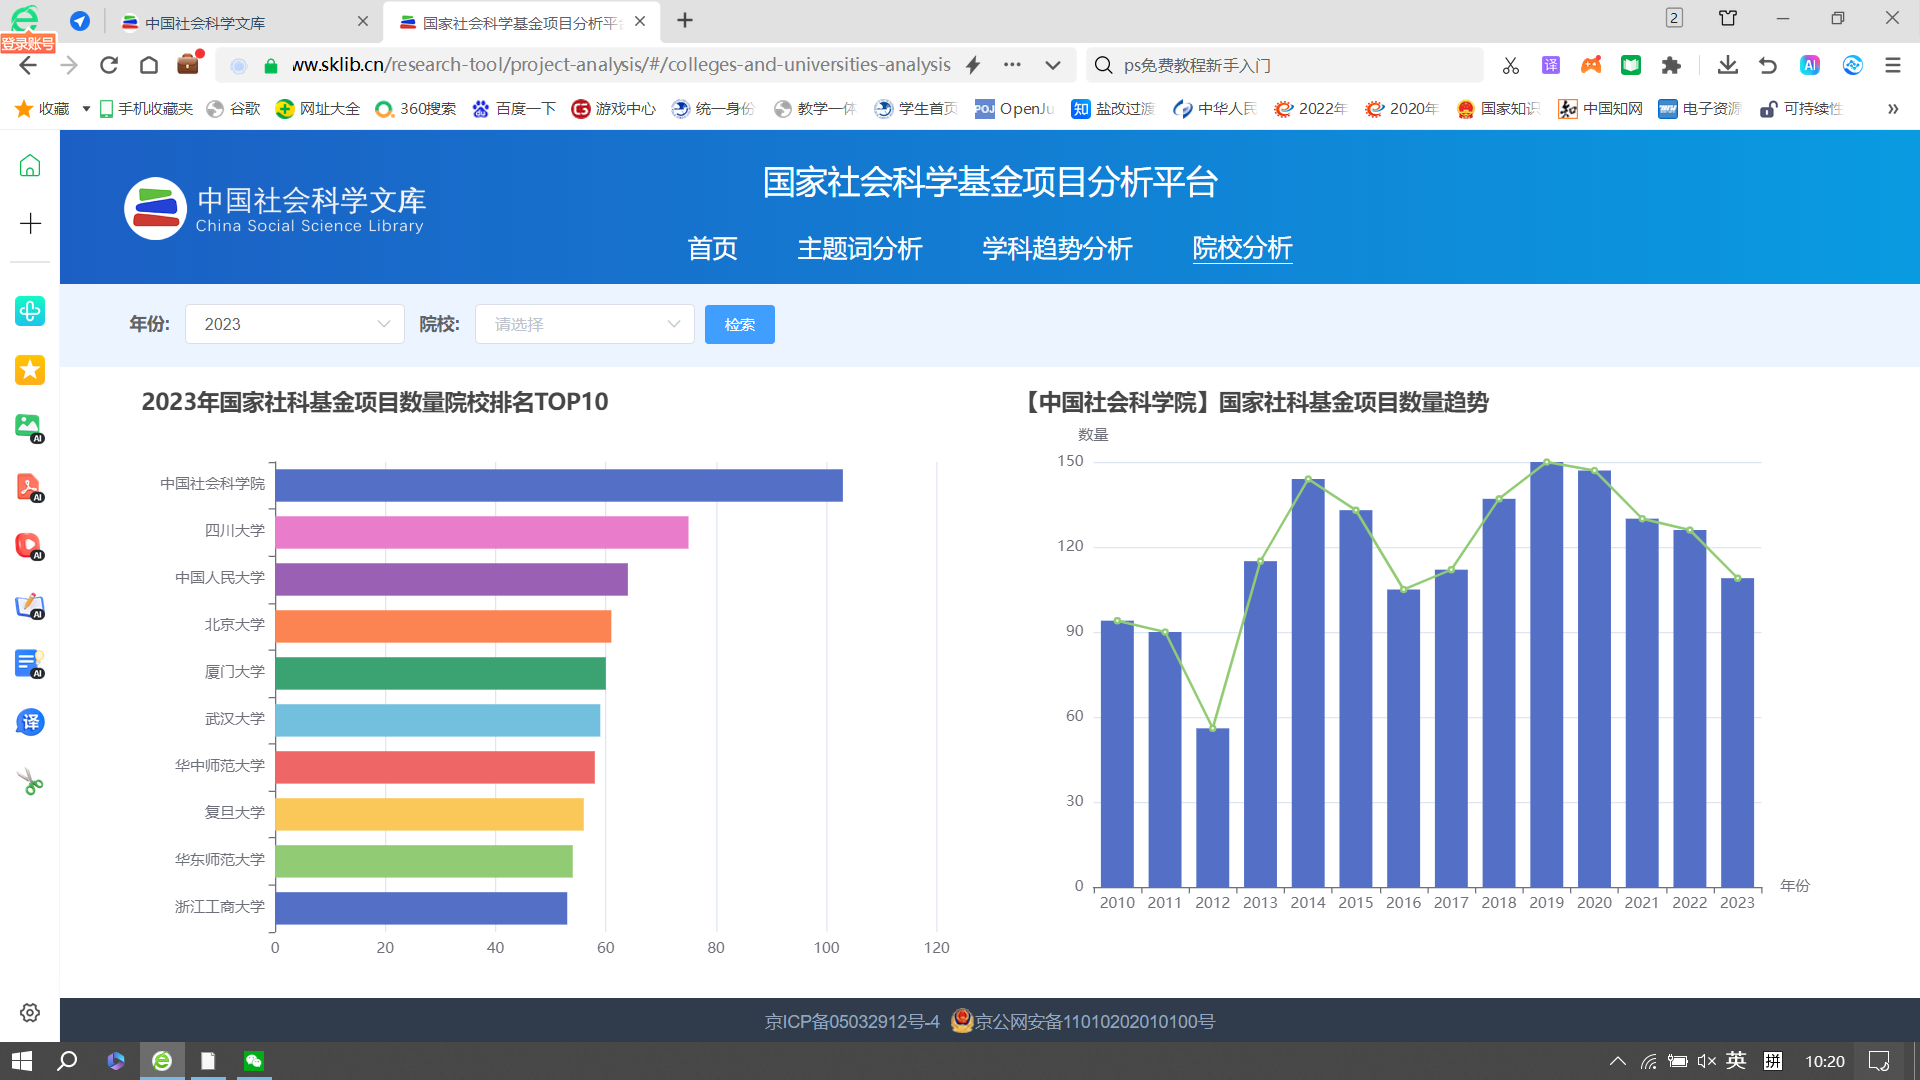Viewport: 1920px width, 1080px height.
Task: Toggle the 英 input language indicator
Action: [1736, 1061]
